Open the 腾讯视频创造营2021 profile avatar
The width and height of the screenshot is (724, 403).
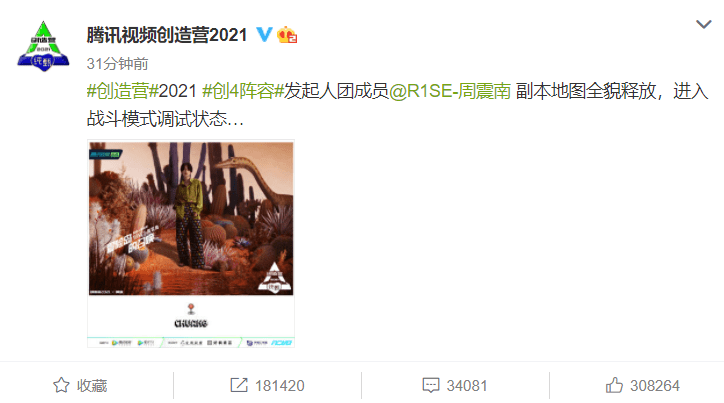43,46
